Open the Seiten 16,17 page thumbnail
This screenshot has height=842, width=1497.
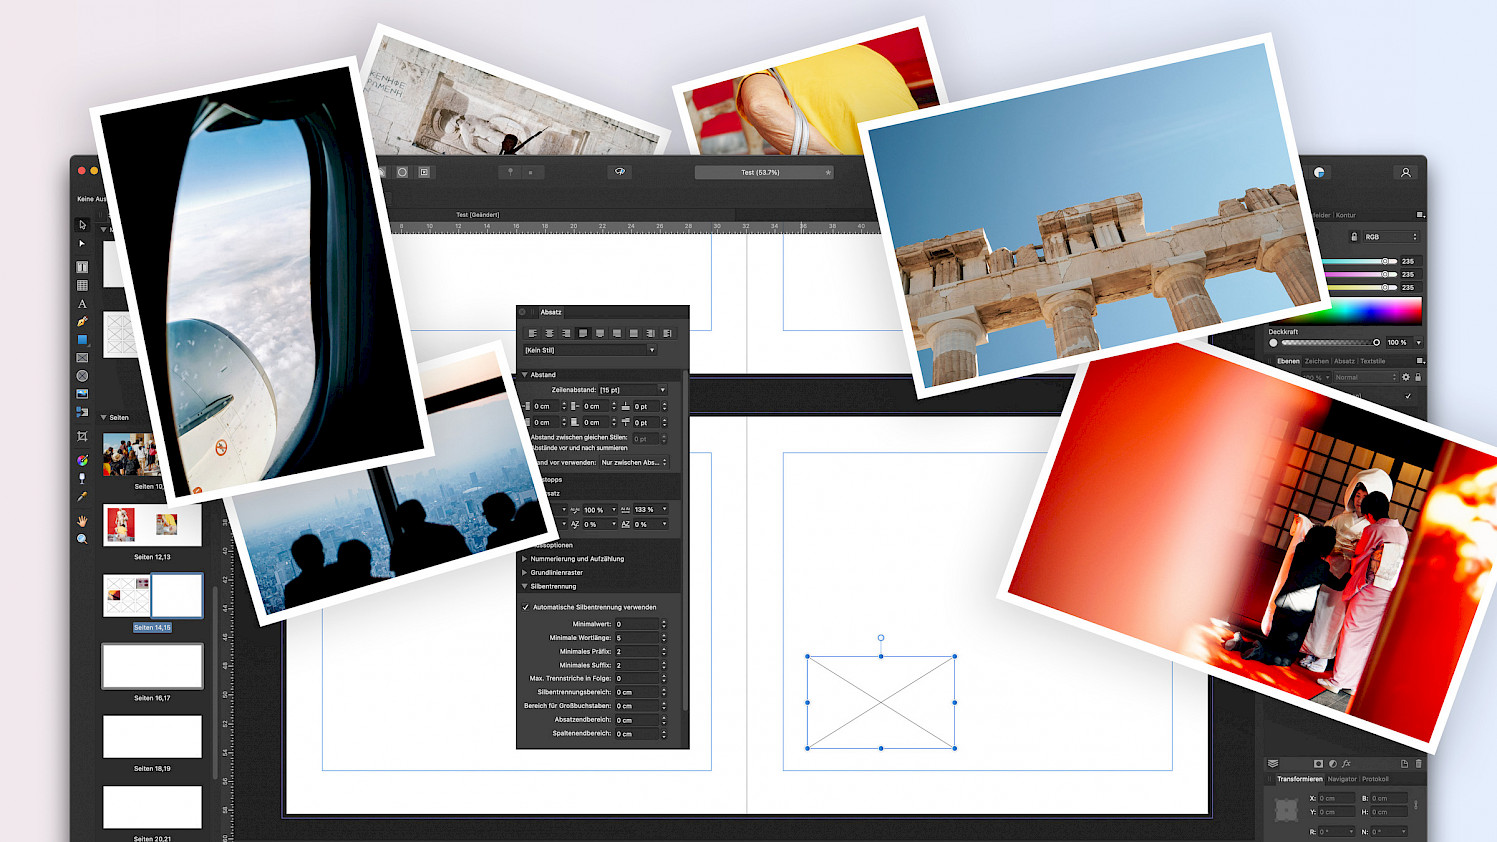coord(152,666)
